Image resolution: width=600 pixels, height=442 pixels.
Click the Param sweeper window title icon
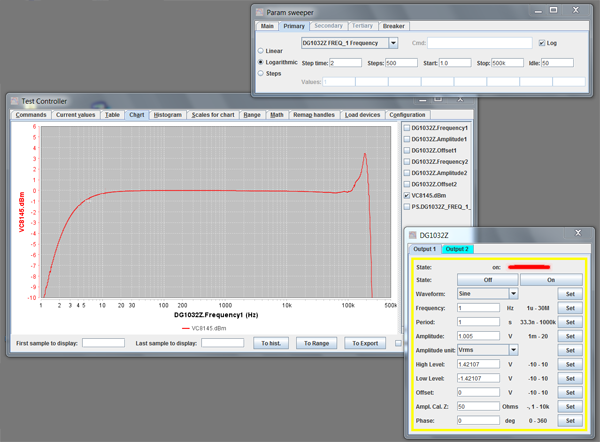pyautogui.click(x=260, y=12)
